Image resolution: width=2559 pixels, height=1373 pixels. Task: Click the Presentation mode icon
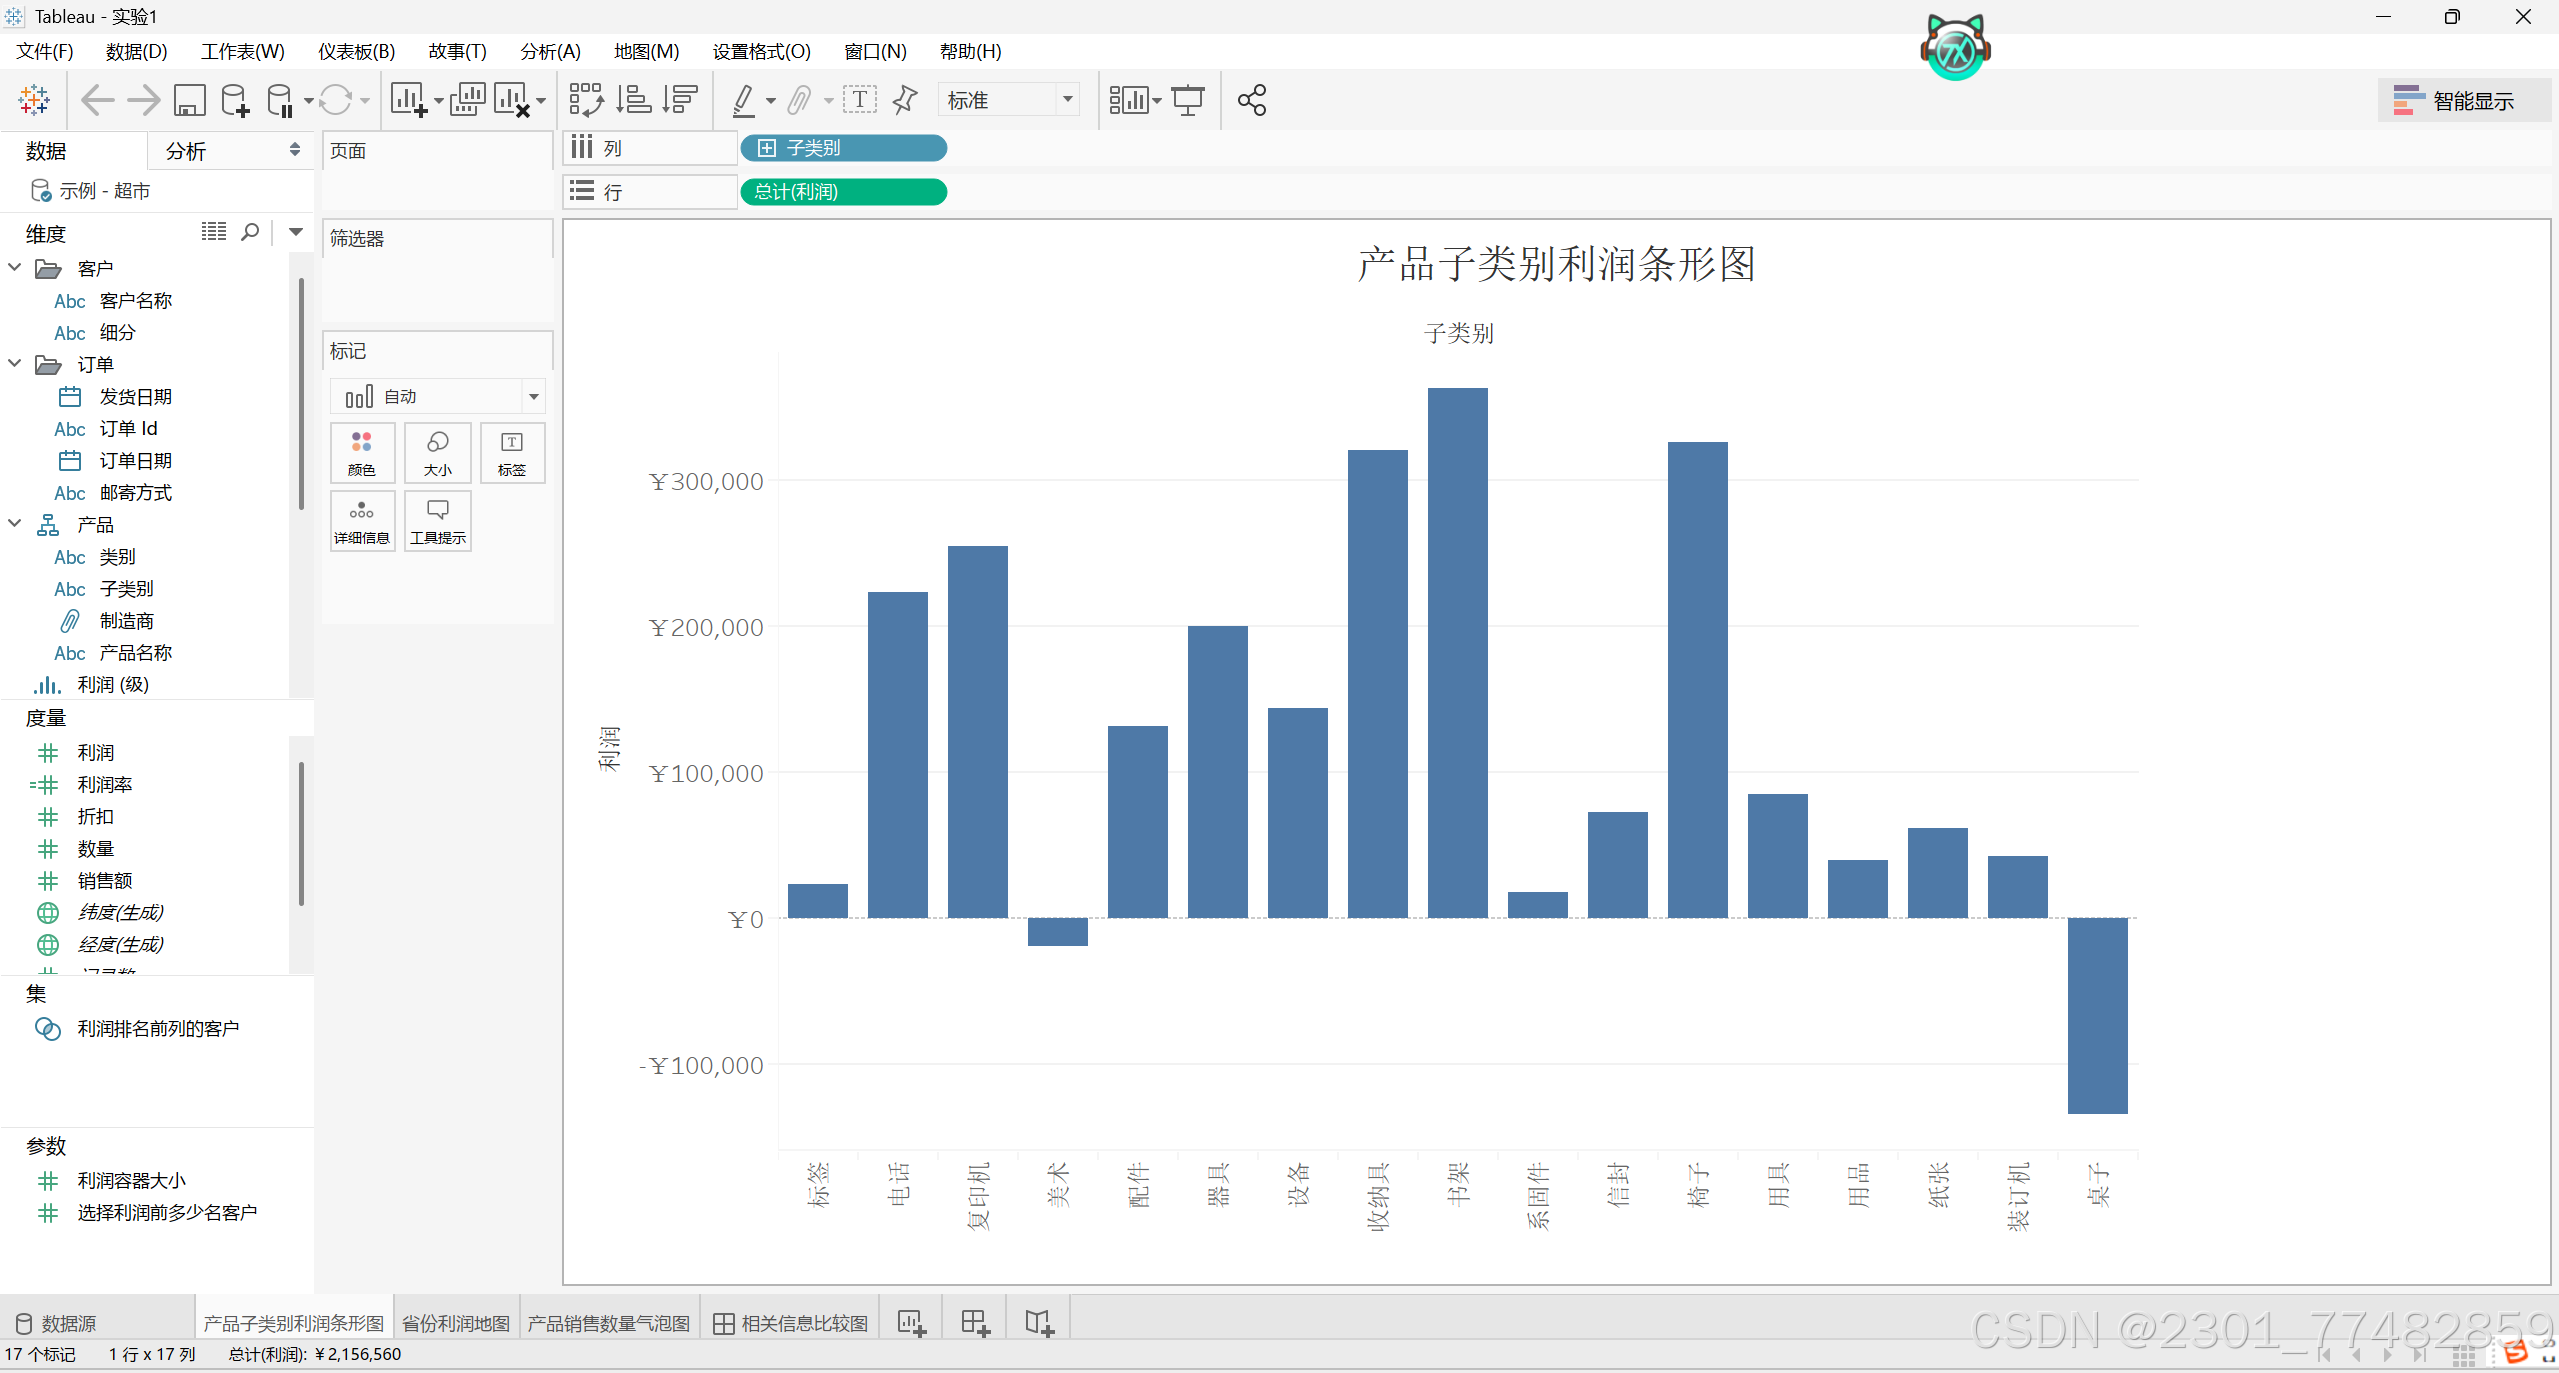click(x=1188, y=100)
